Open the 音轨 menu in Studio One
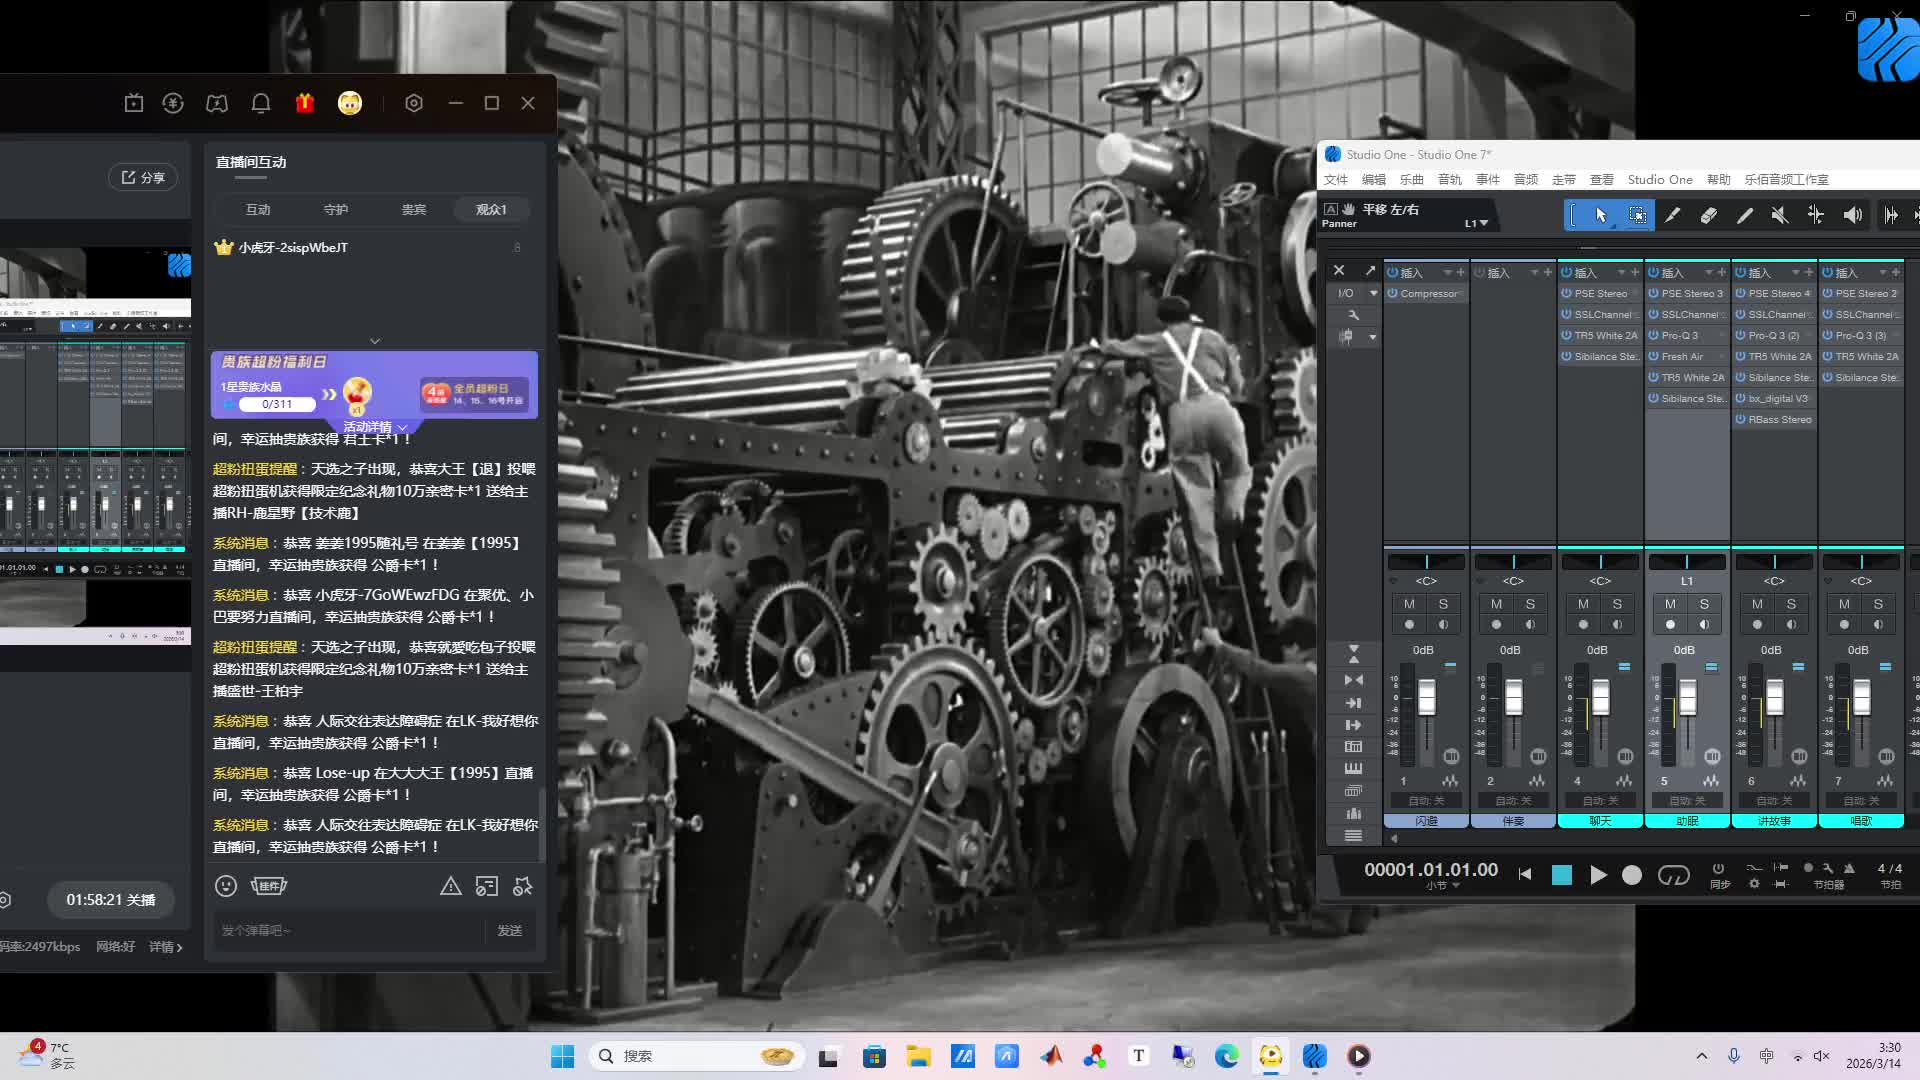This screenshot has width=1920, height=1080. coord(1449,180)
